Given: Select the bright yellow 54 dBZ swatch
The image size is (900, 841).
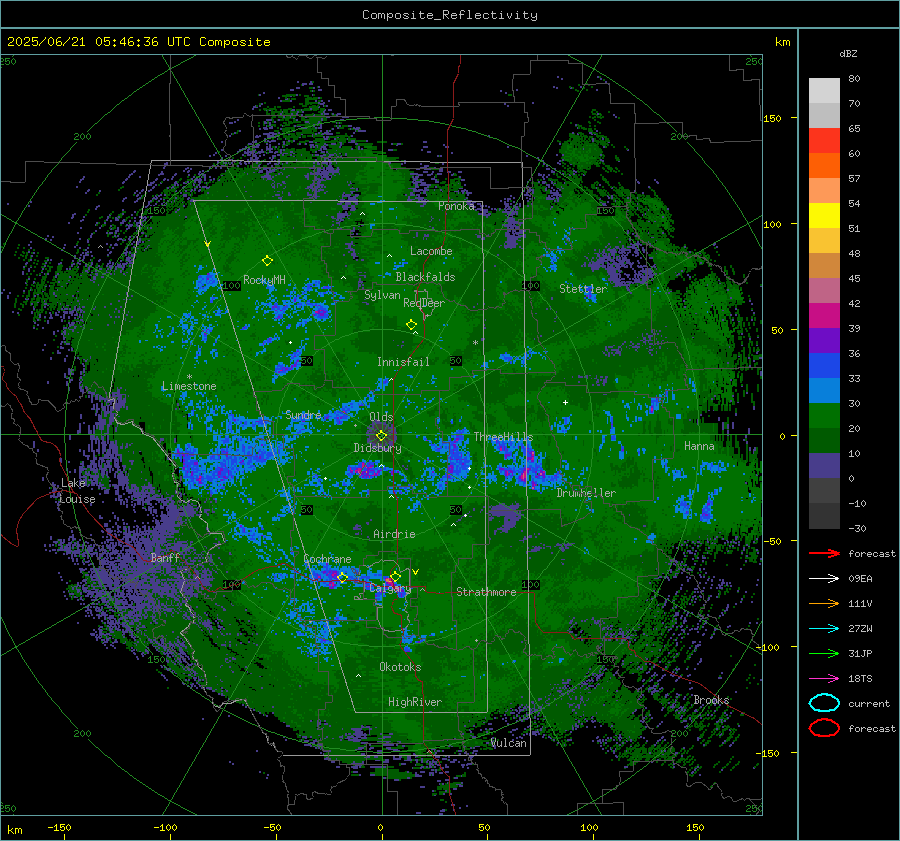Looking at the screenshot, I should click(824, 215).
